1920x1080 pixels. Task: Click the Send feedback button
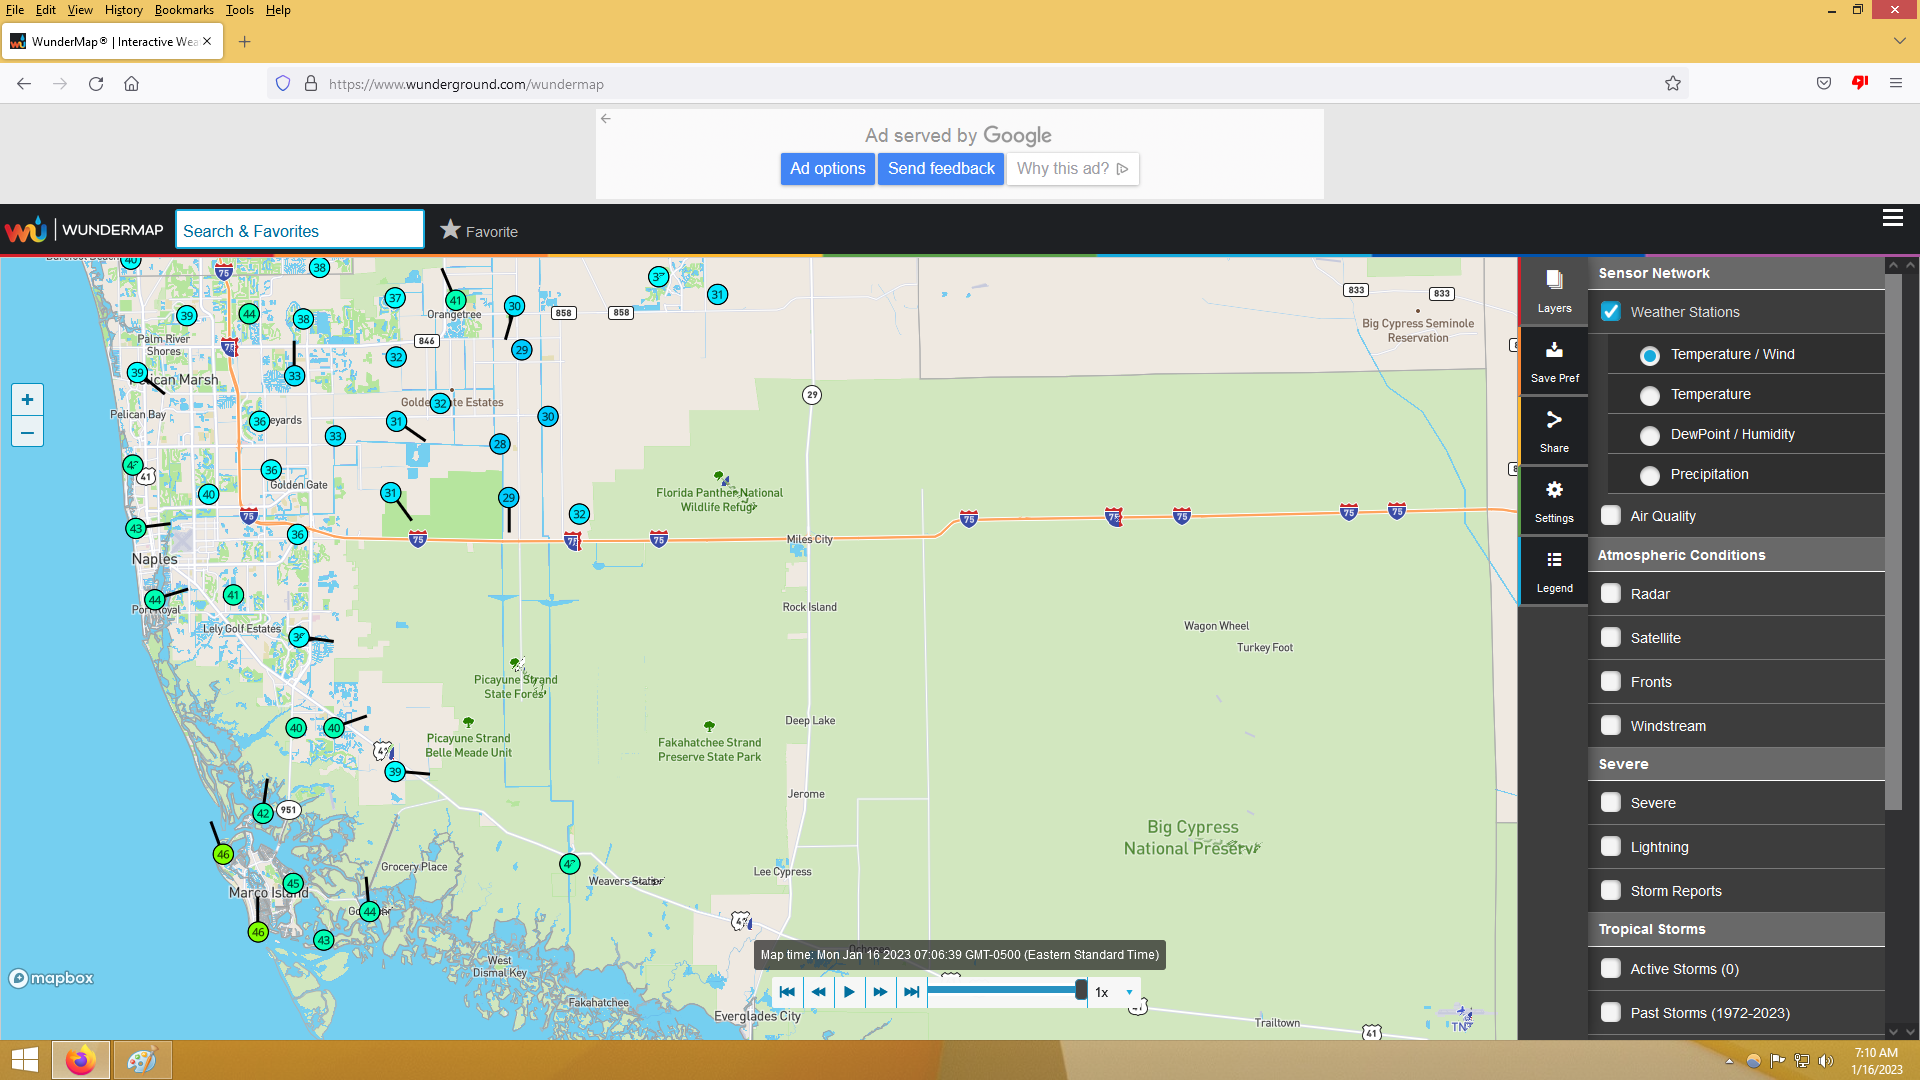(941, 169)
